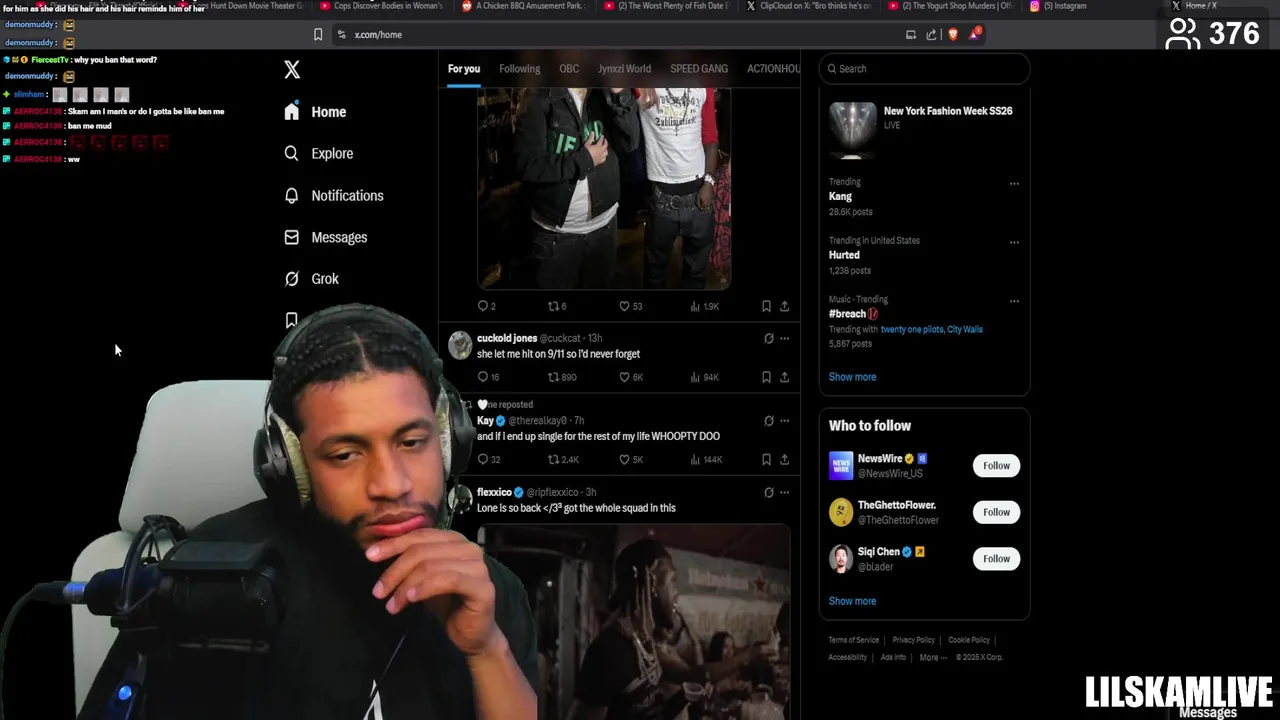The image size is (1280, 720).
Task: Bookmark the cuckold jones post
Action: pyautogui.click(x=766, y=377)
